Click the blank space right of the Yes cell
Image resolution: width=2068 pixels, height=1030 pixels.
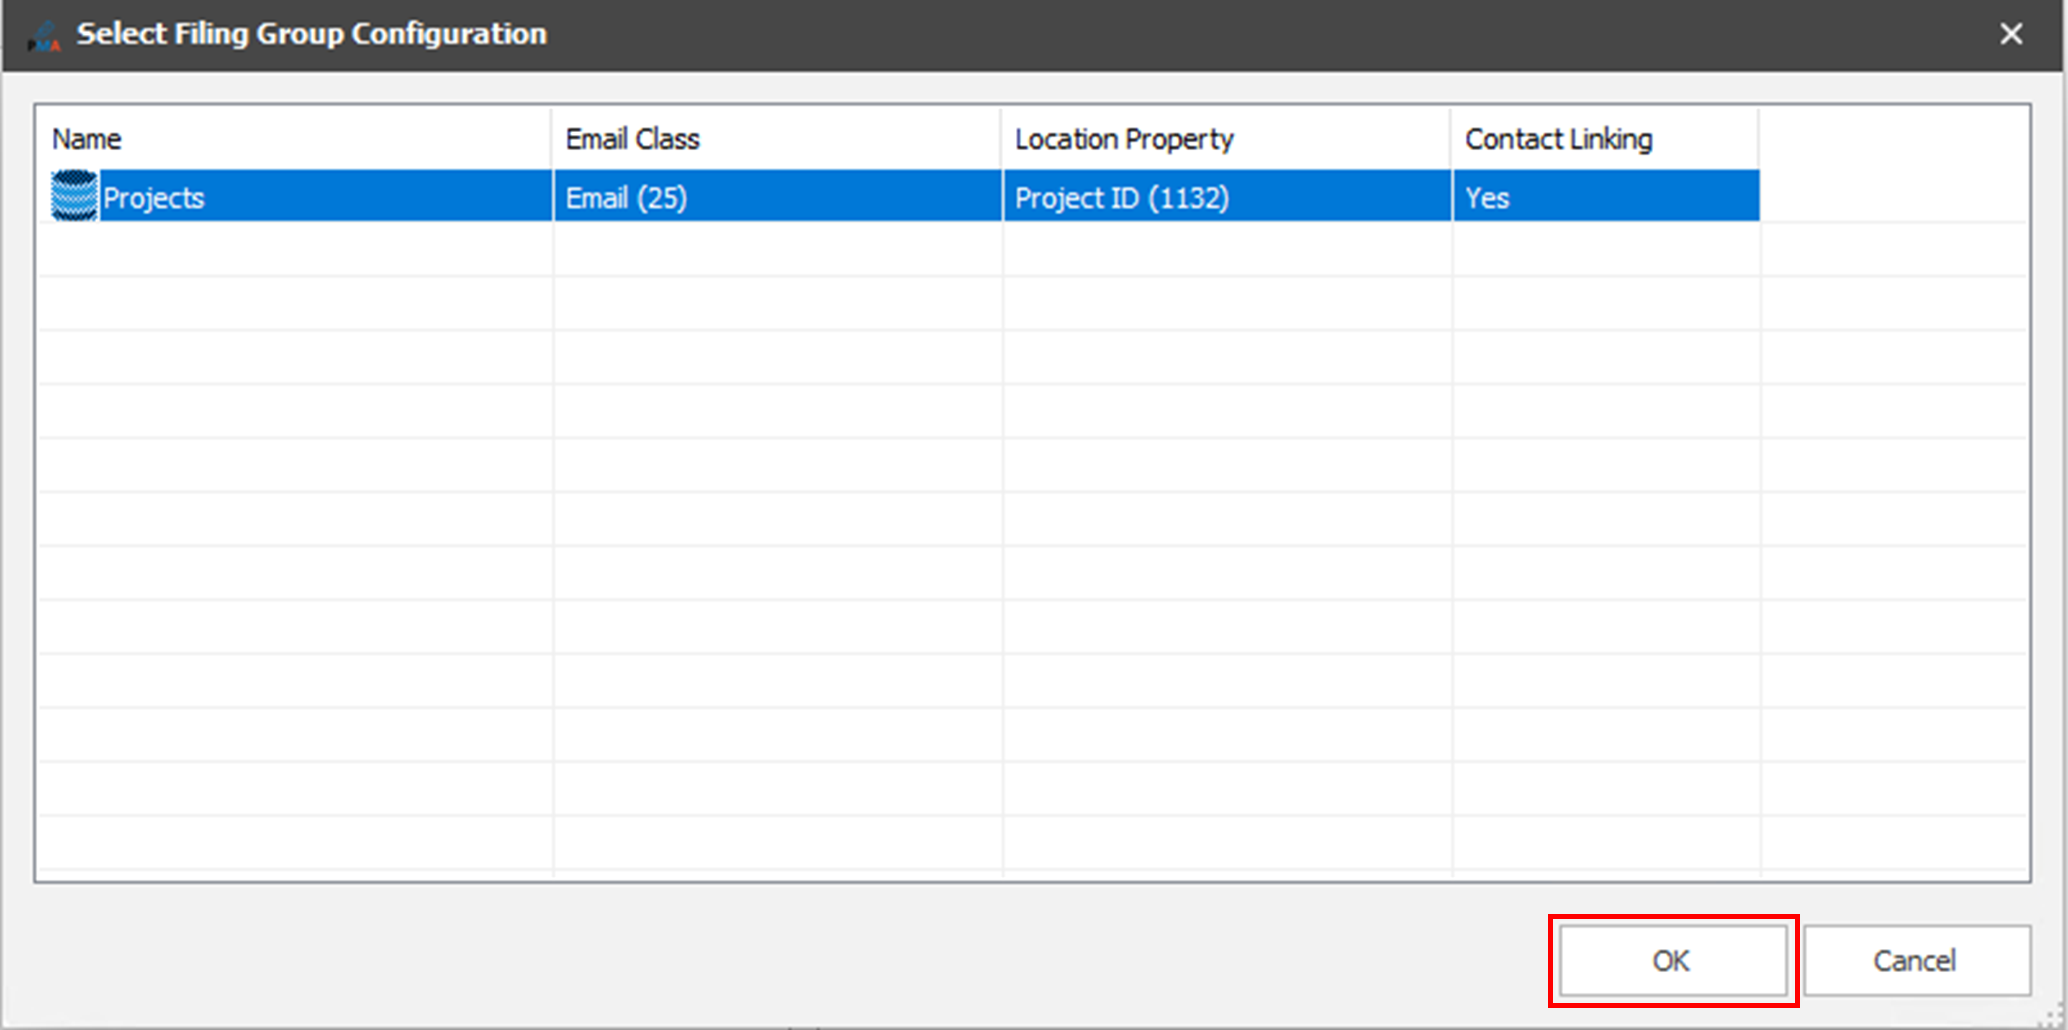[1893, 198]
